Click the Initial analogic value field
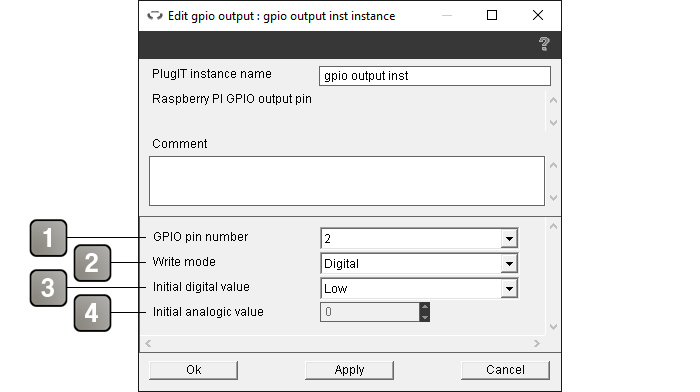Viewport: 700px width, 392px height. pyautogui.click(x=370, y=312)
